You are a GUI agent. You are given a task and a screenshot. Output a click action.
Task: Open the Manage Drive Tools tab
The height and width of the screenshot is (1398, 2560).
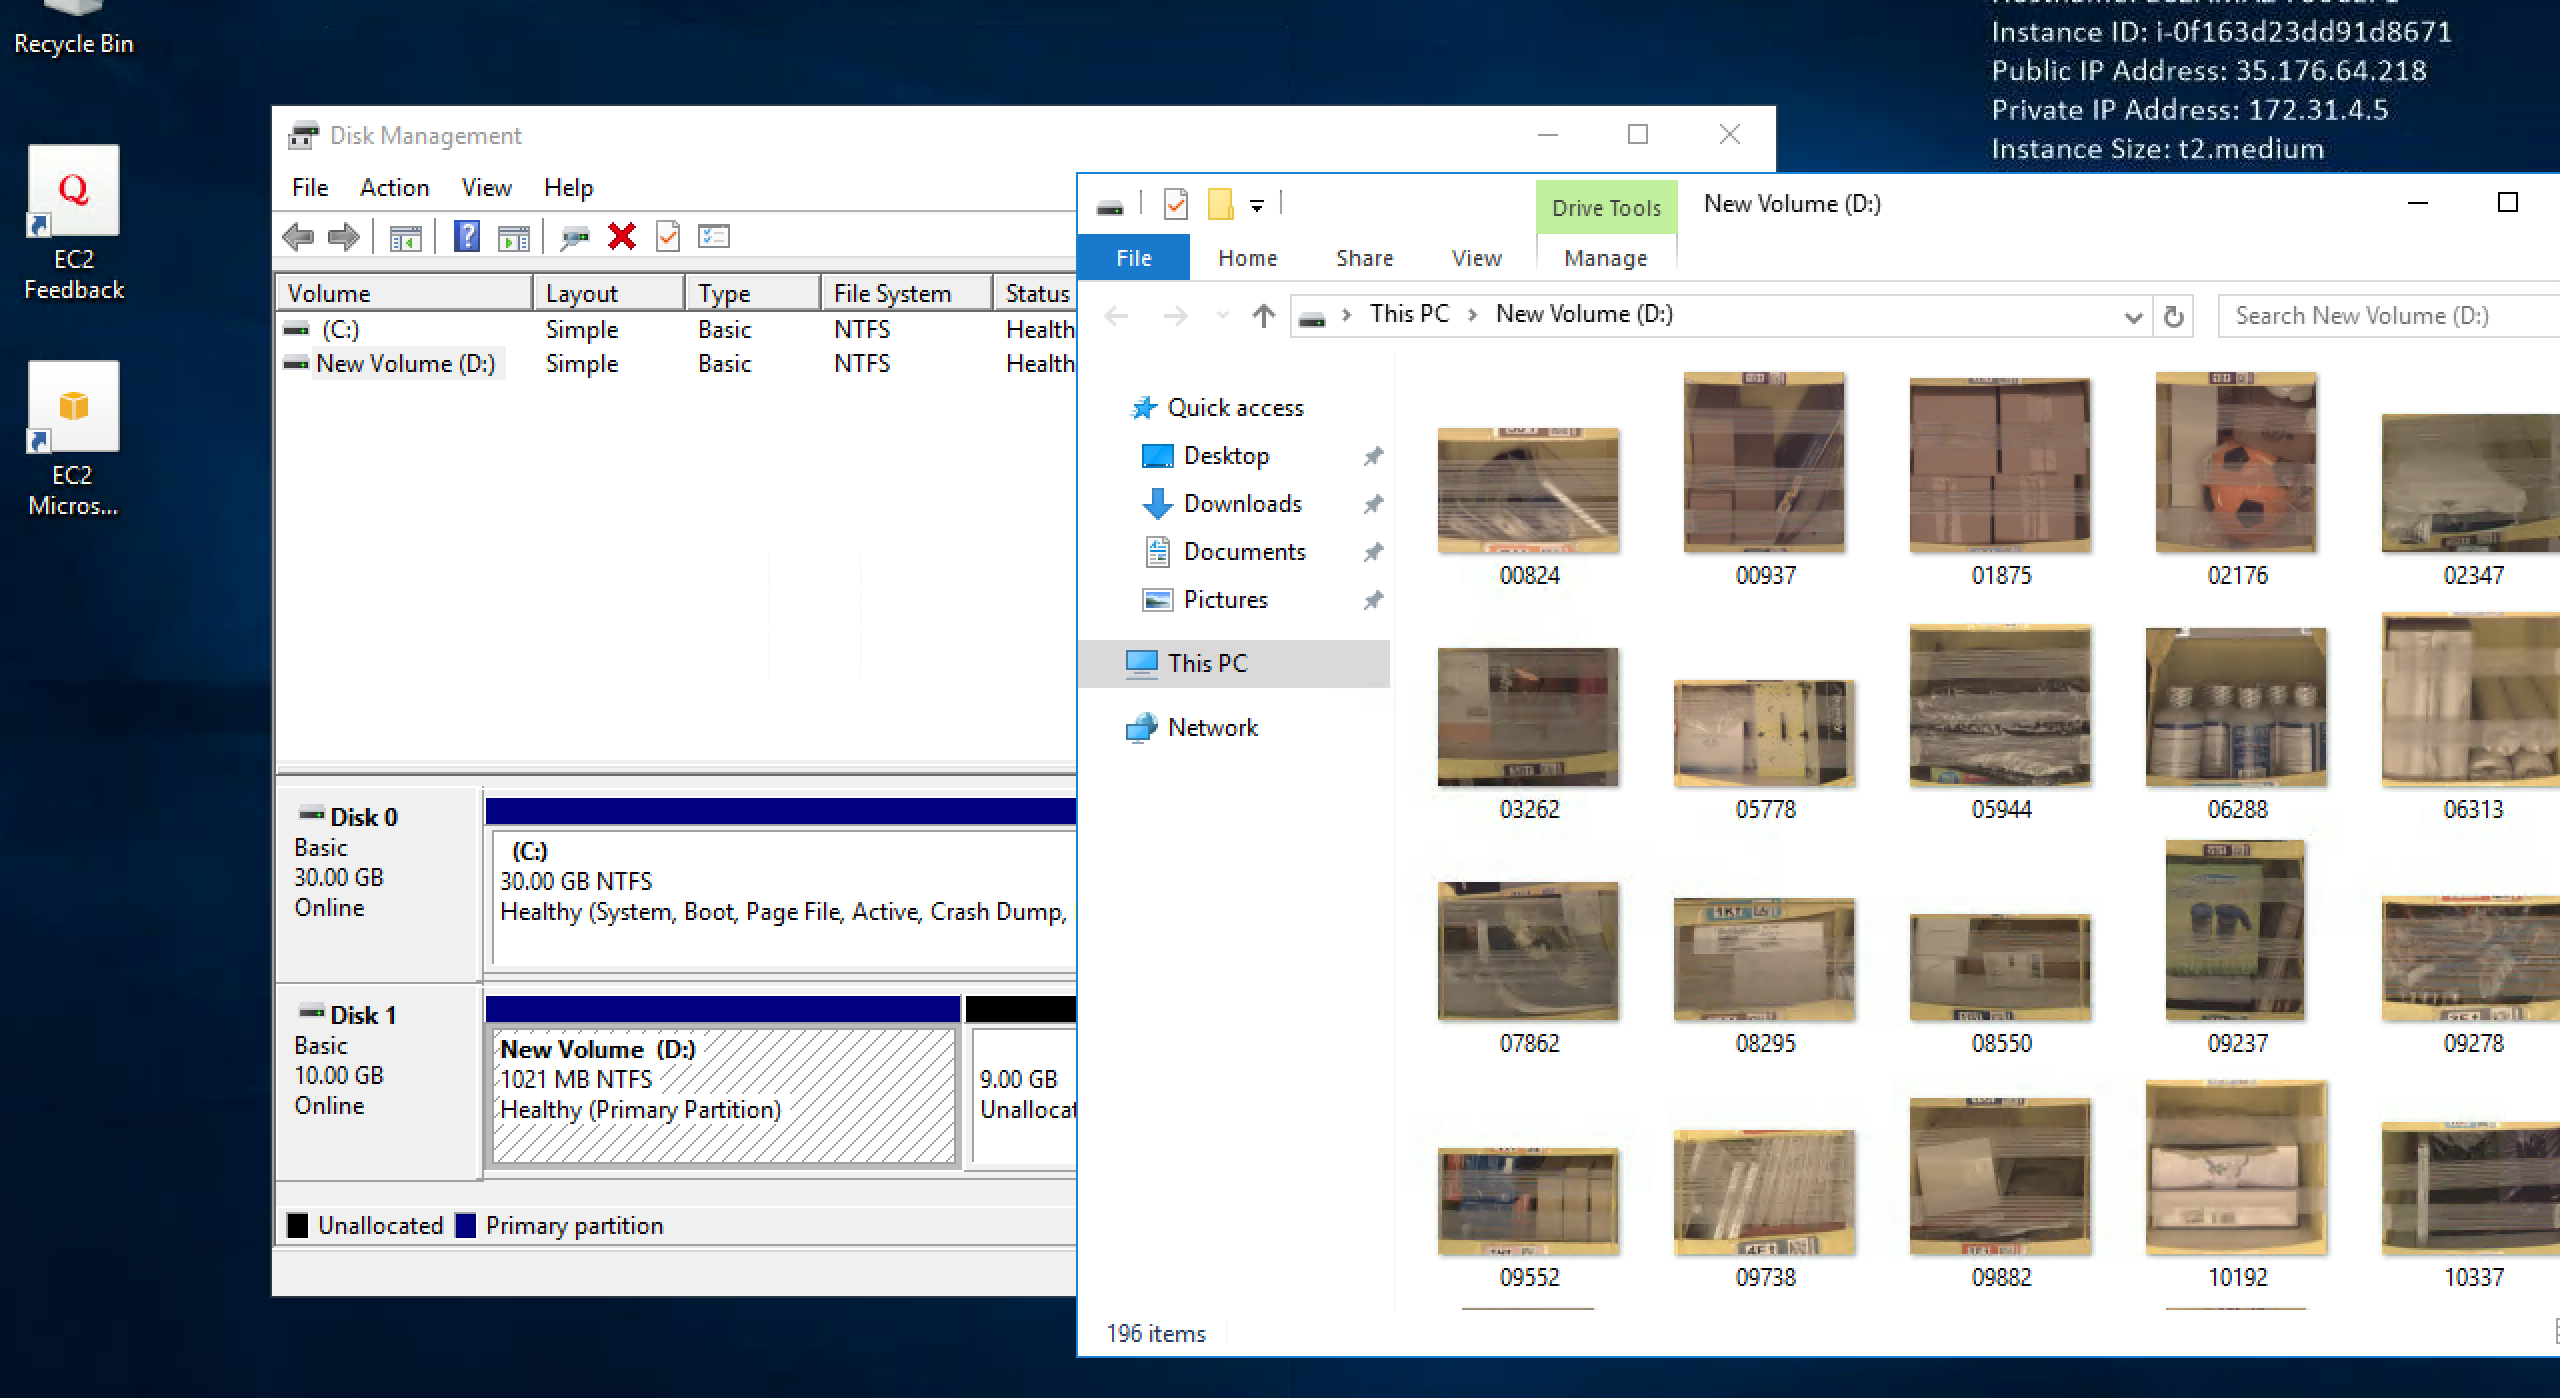(x=1605, y=259)
